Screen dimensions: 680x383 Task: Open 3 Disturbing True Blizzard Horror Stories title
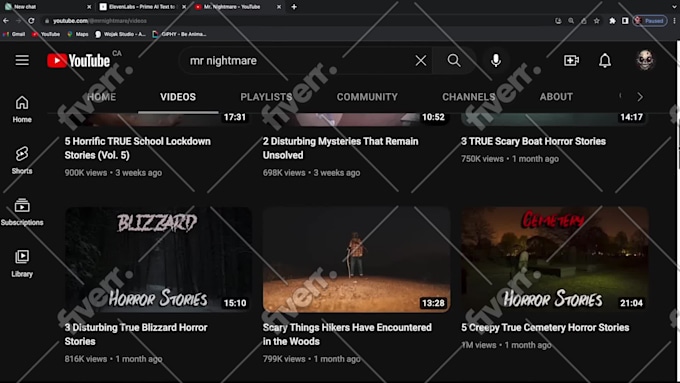136,334
